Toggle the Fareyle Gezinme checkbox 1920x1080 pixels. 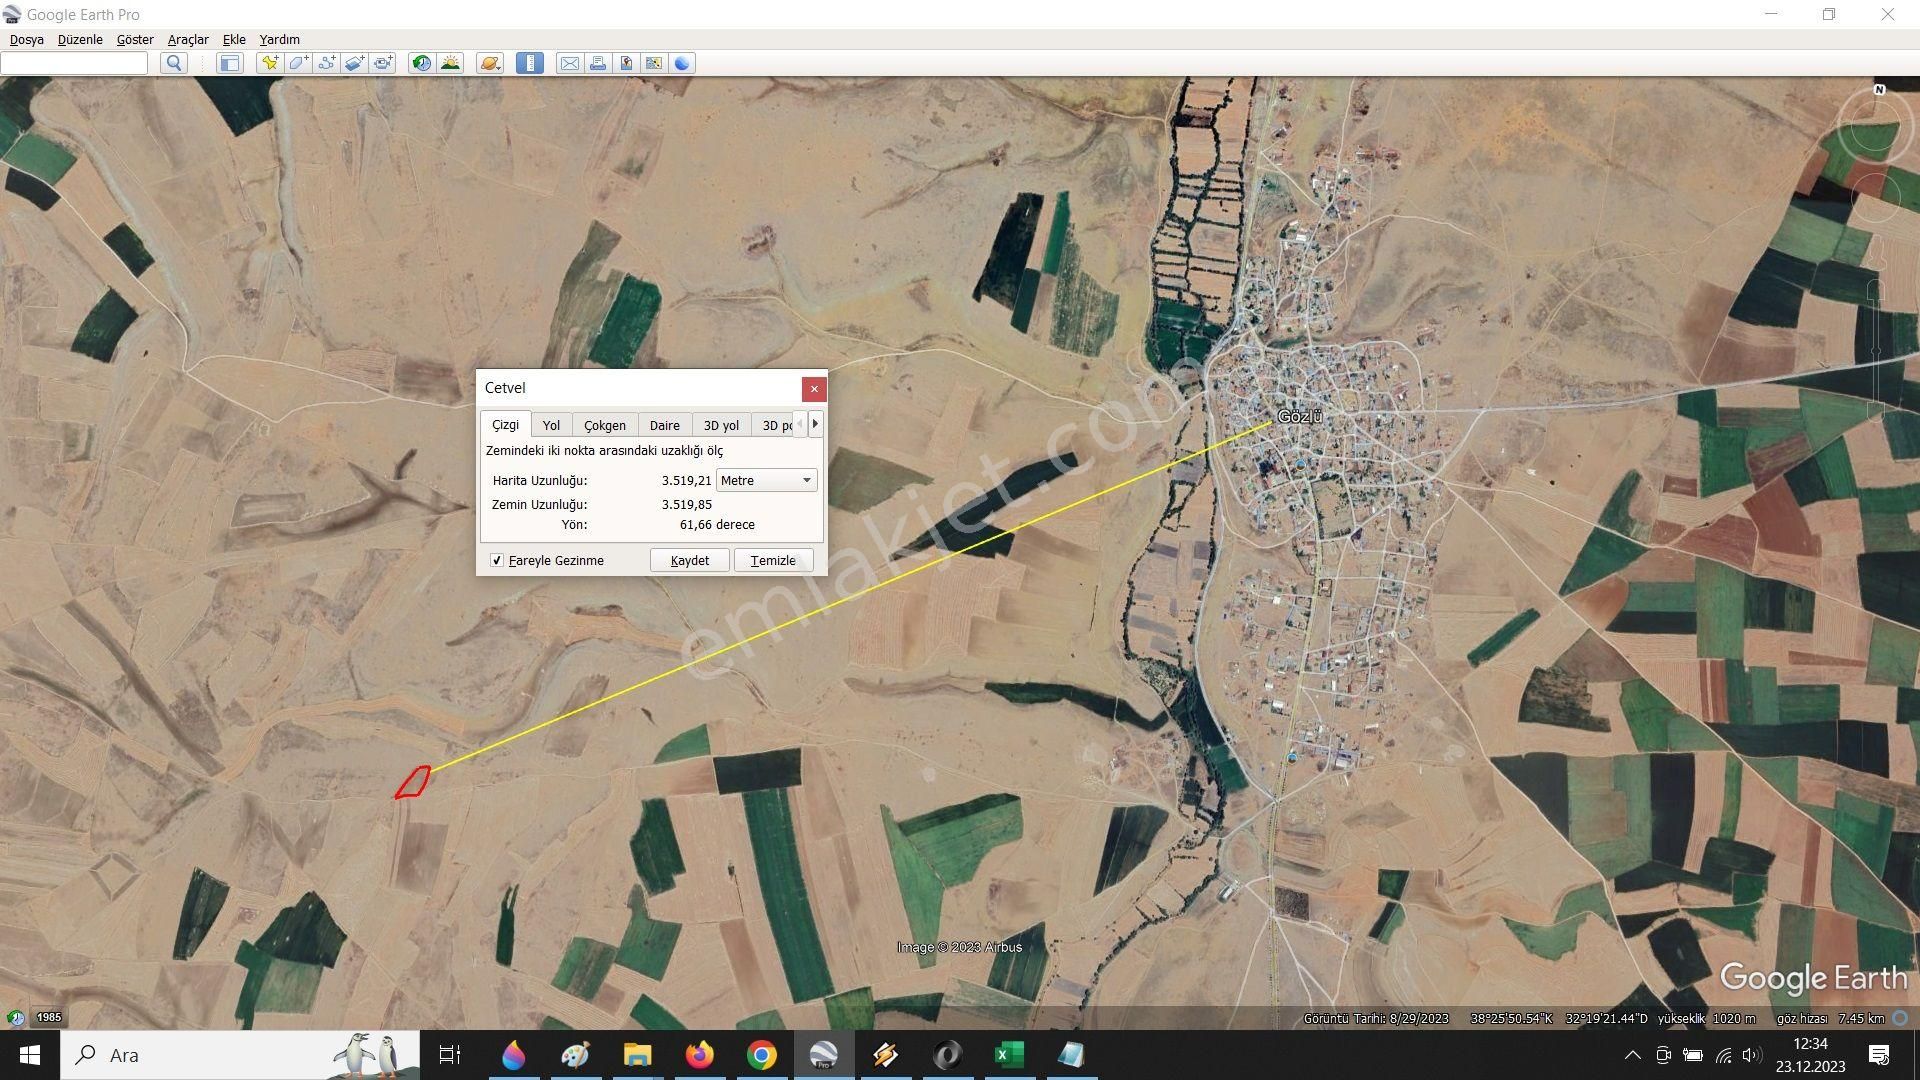click(497, 560)
